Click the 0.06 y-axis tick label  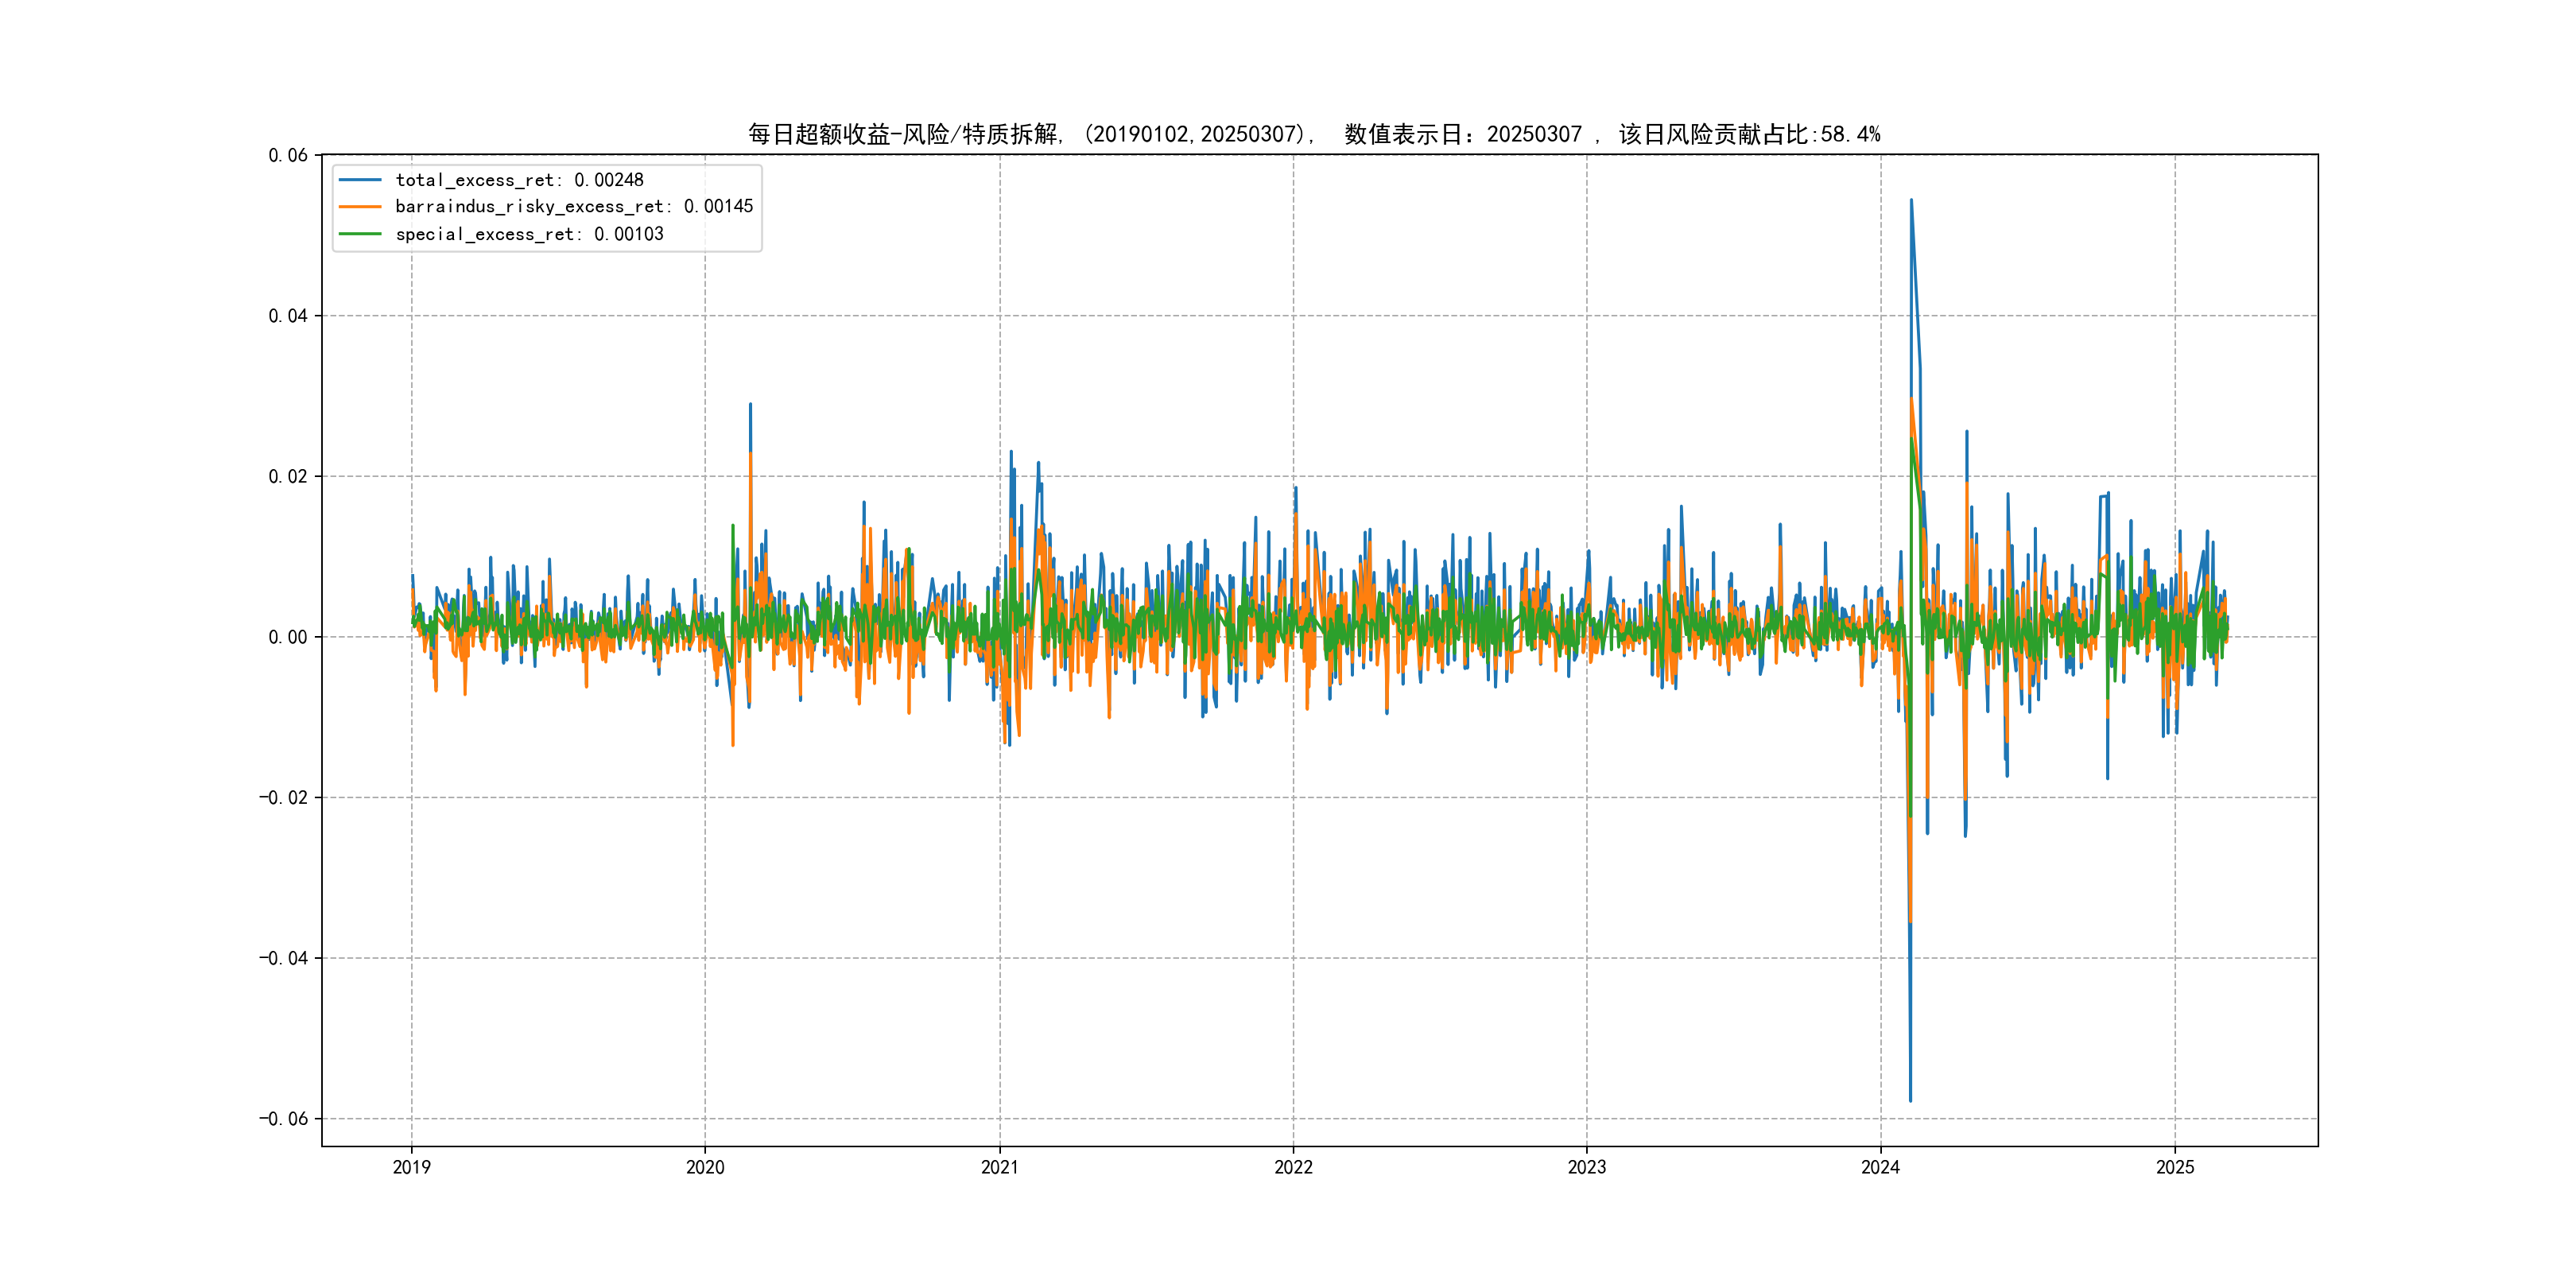pos(288,155)
